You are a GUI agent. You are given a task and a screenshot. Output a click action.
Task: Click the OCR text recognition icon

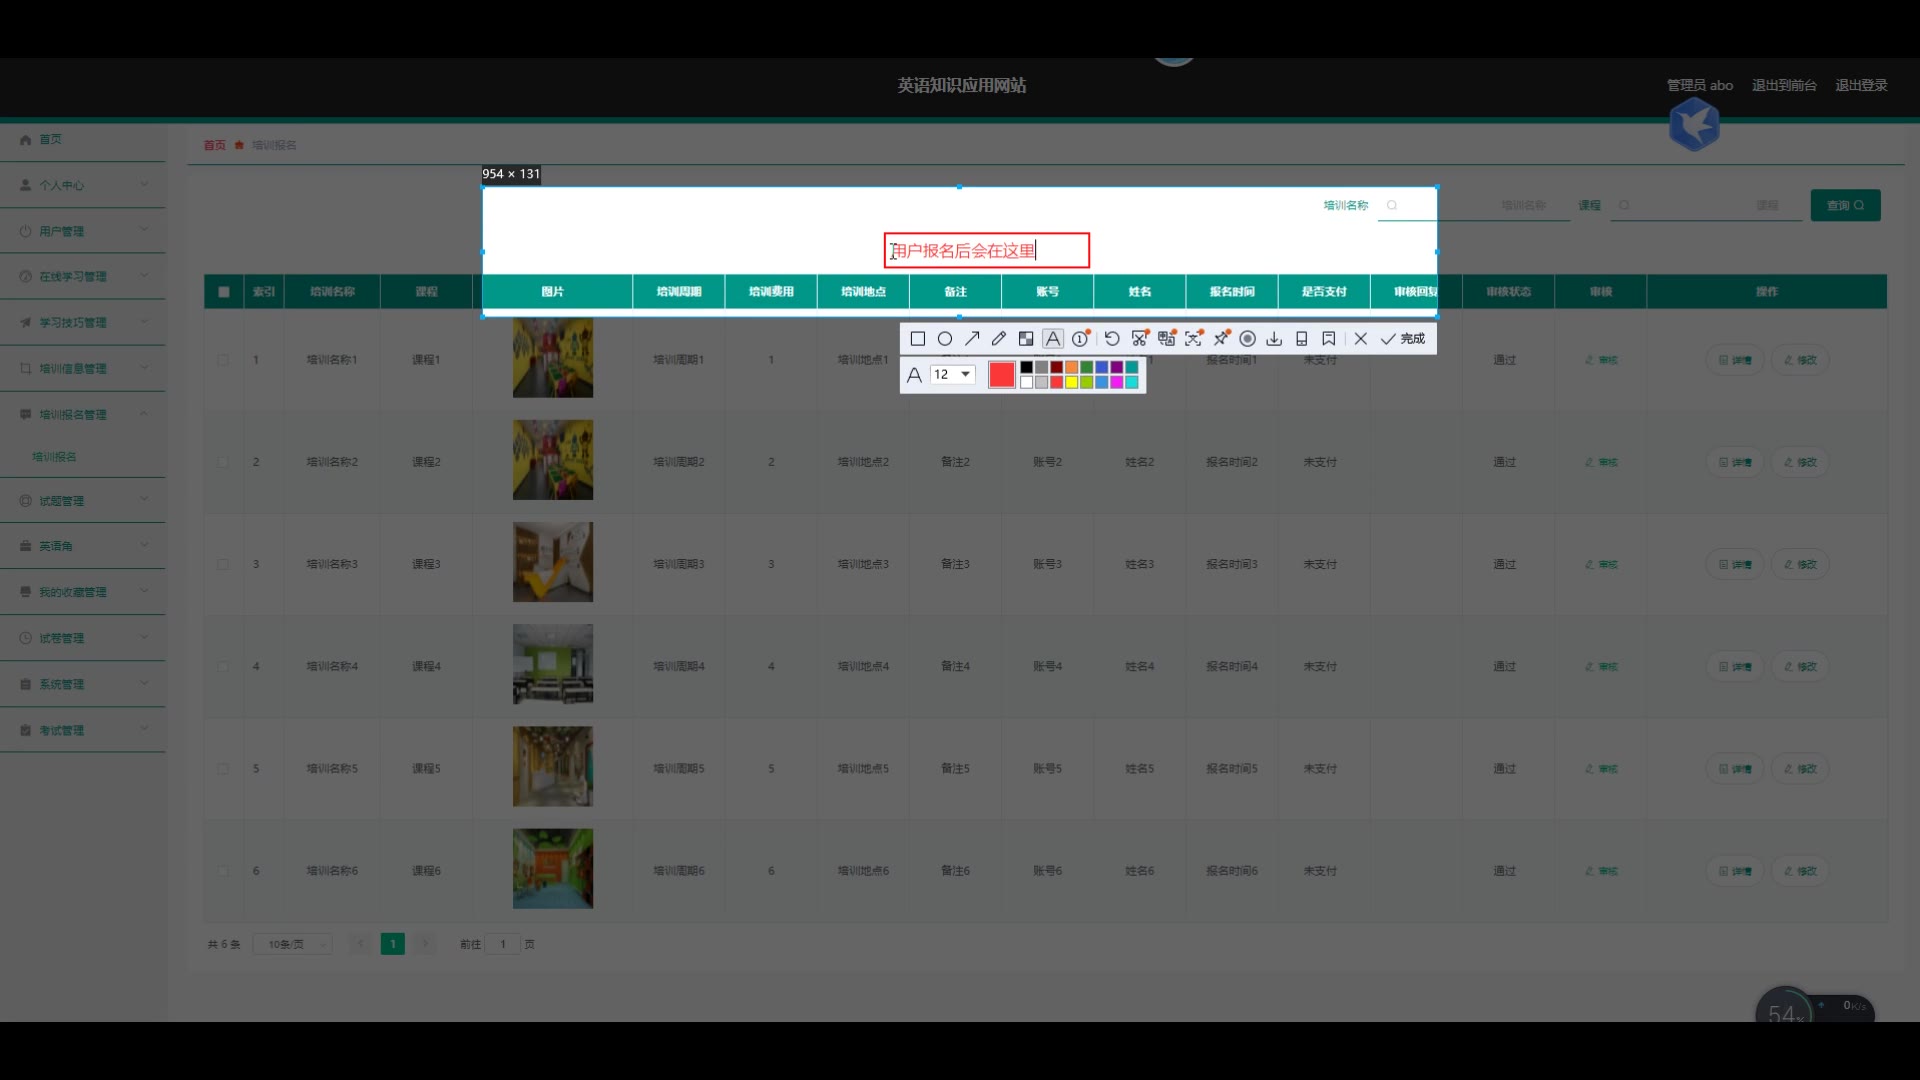1193,339
